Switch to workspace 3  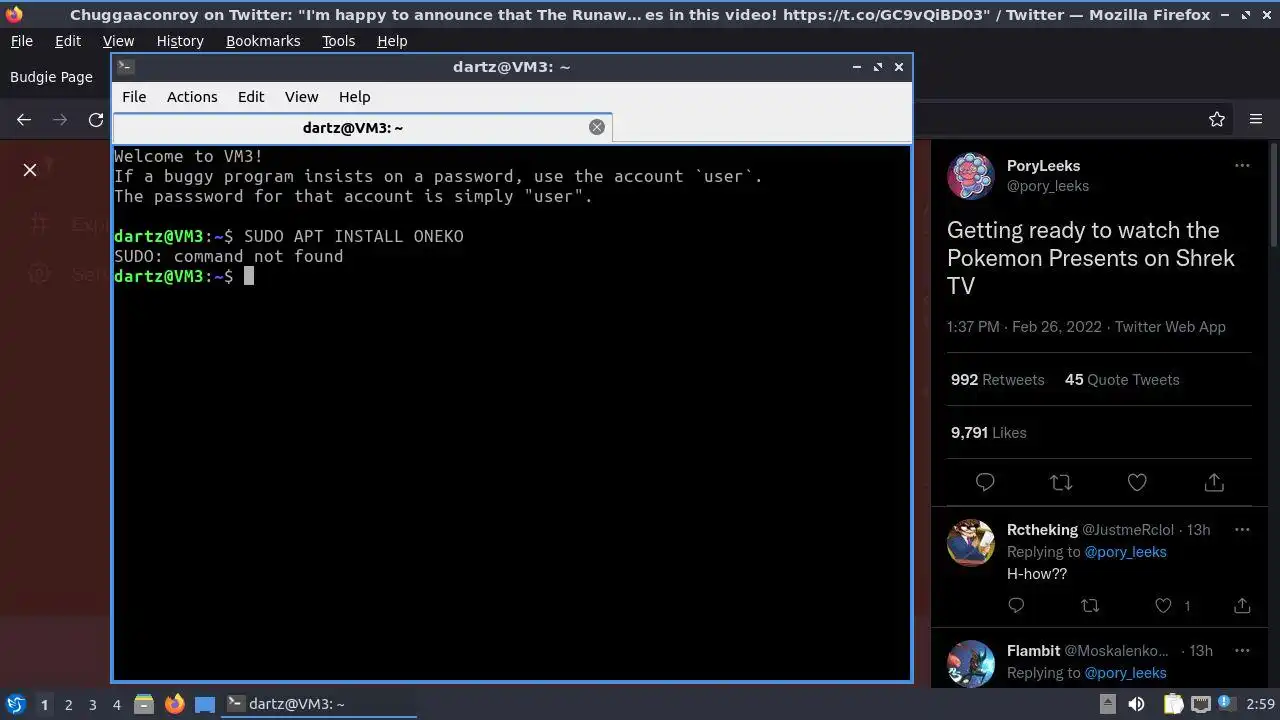pos(92,704)
